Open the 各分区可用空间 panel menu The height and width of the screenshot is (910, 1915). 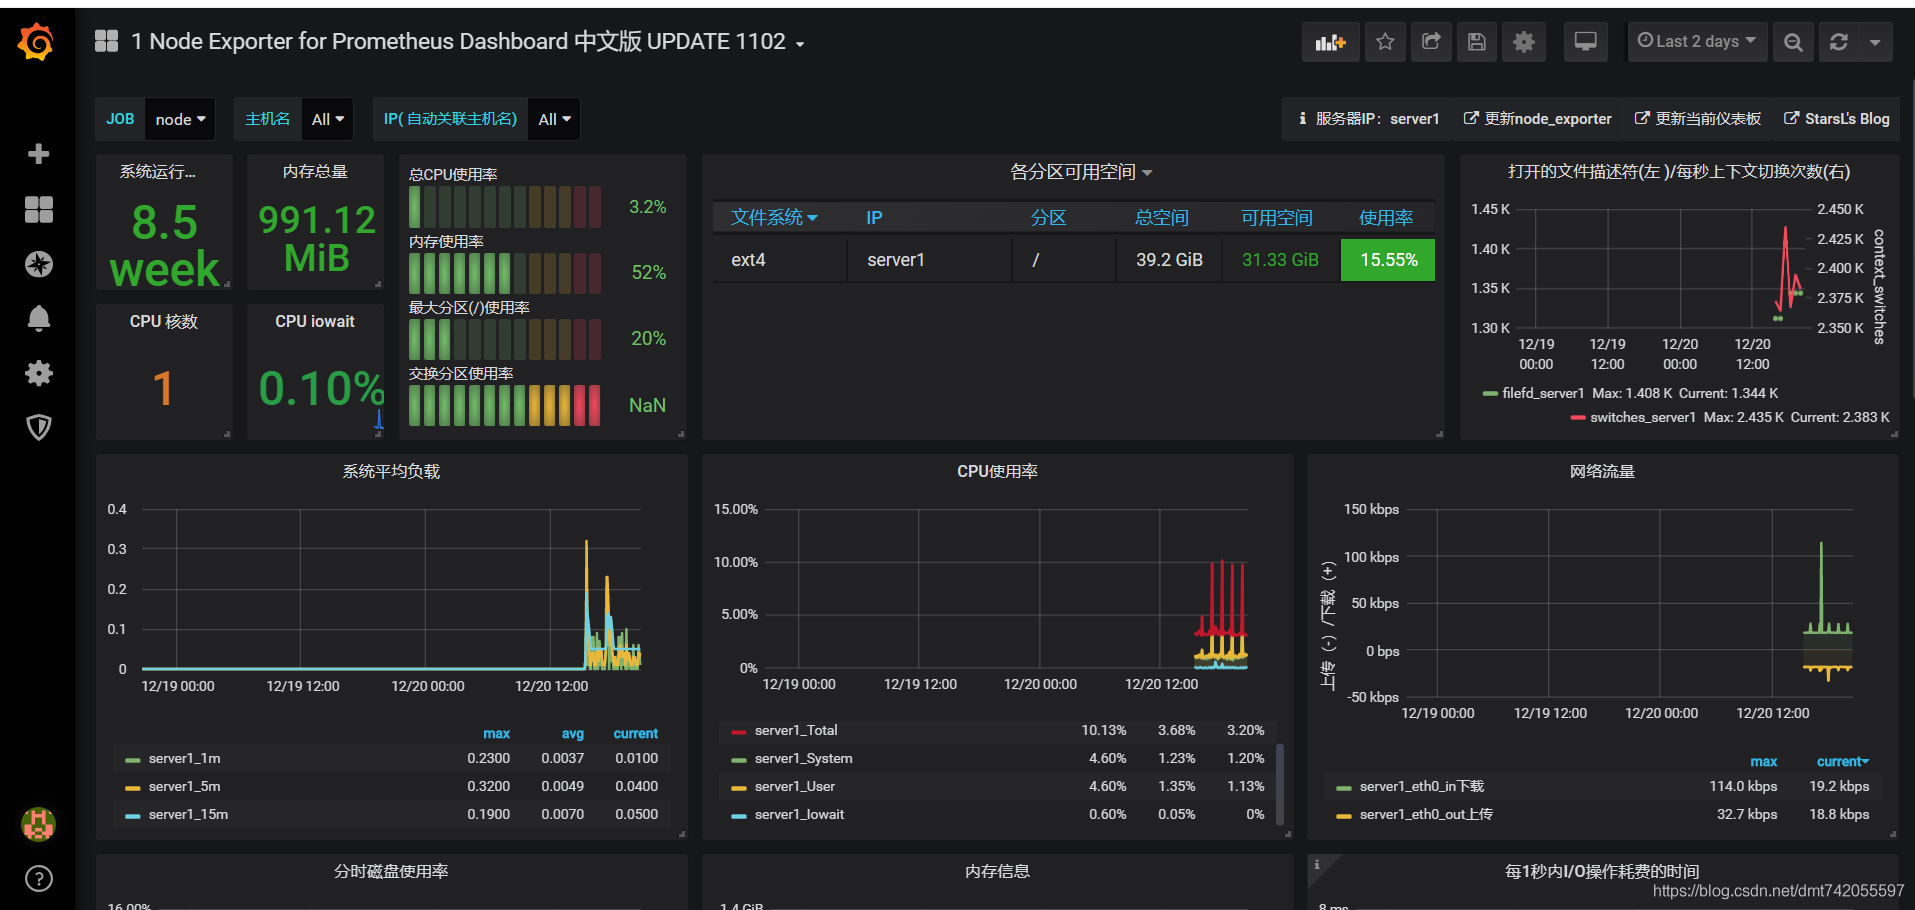click(x=1081, y=172)
